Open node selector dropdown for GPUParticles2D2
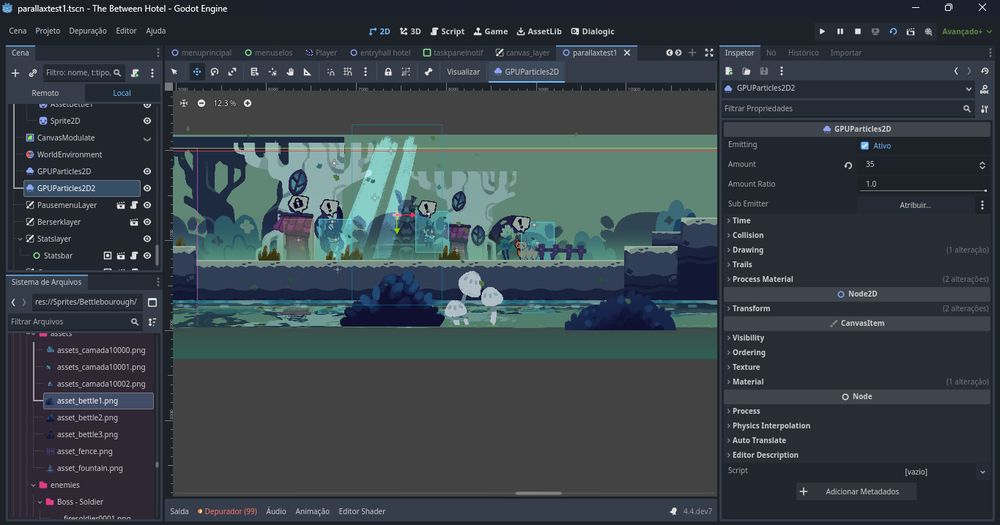This screenshot has height=525, width=1000. click(969, 89)
